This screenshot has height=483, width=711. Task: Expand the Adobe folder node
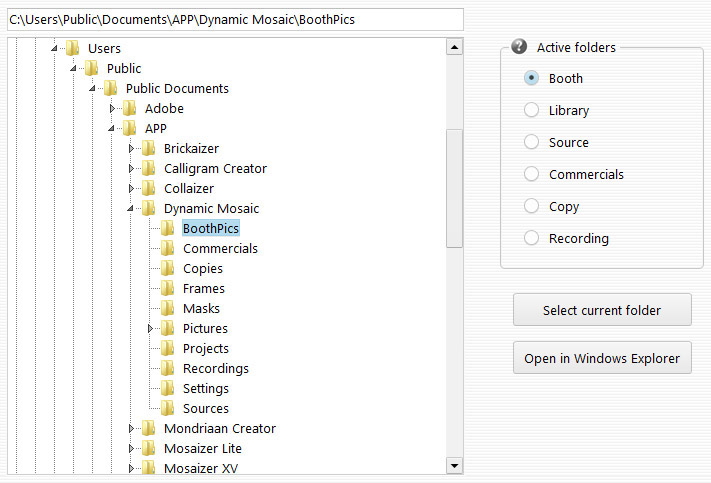[x=113, y=108]
